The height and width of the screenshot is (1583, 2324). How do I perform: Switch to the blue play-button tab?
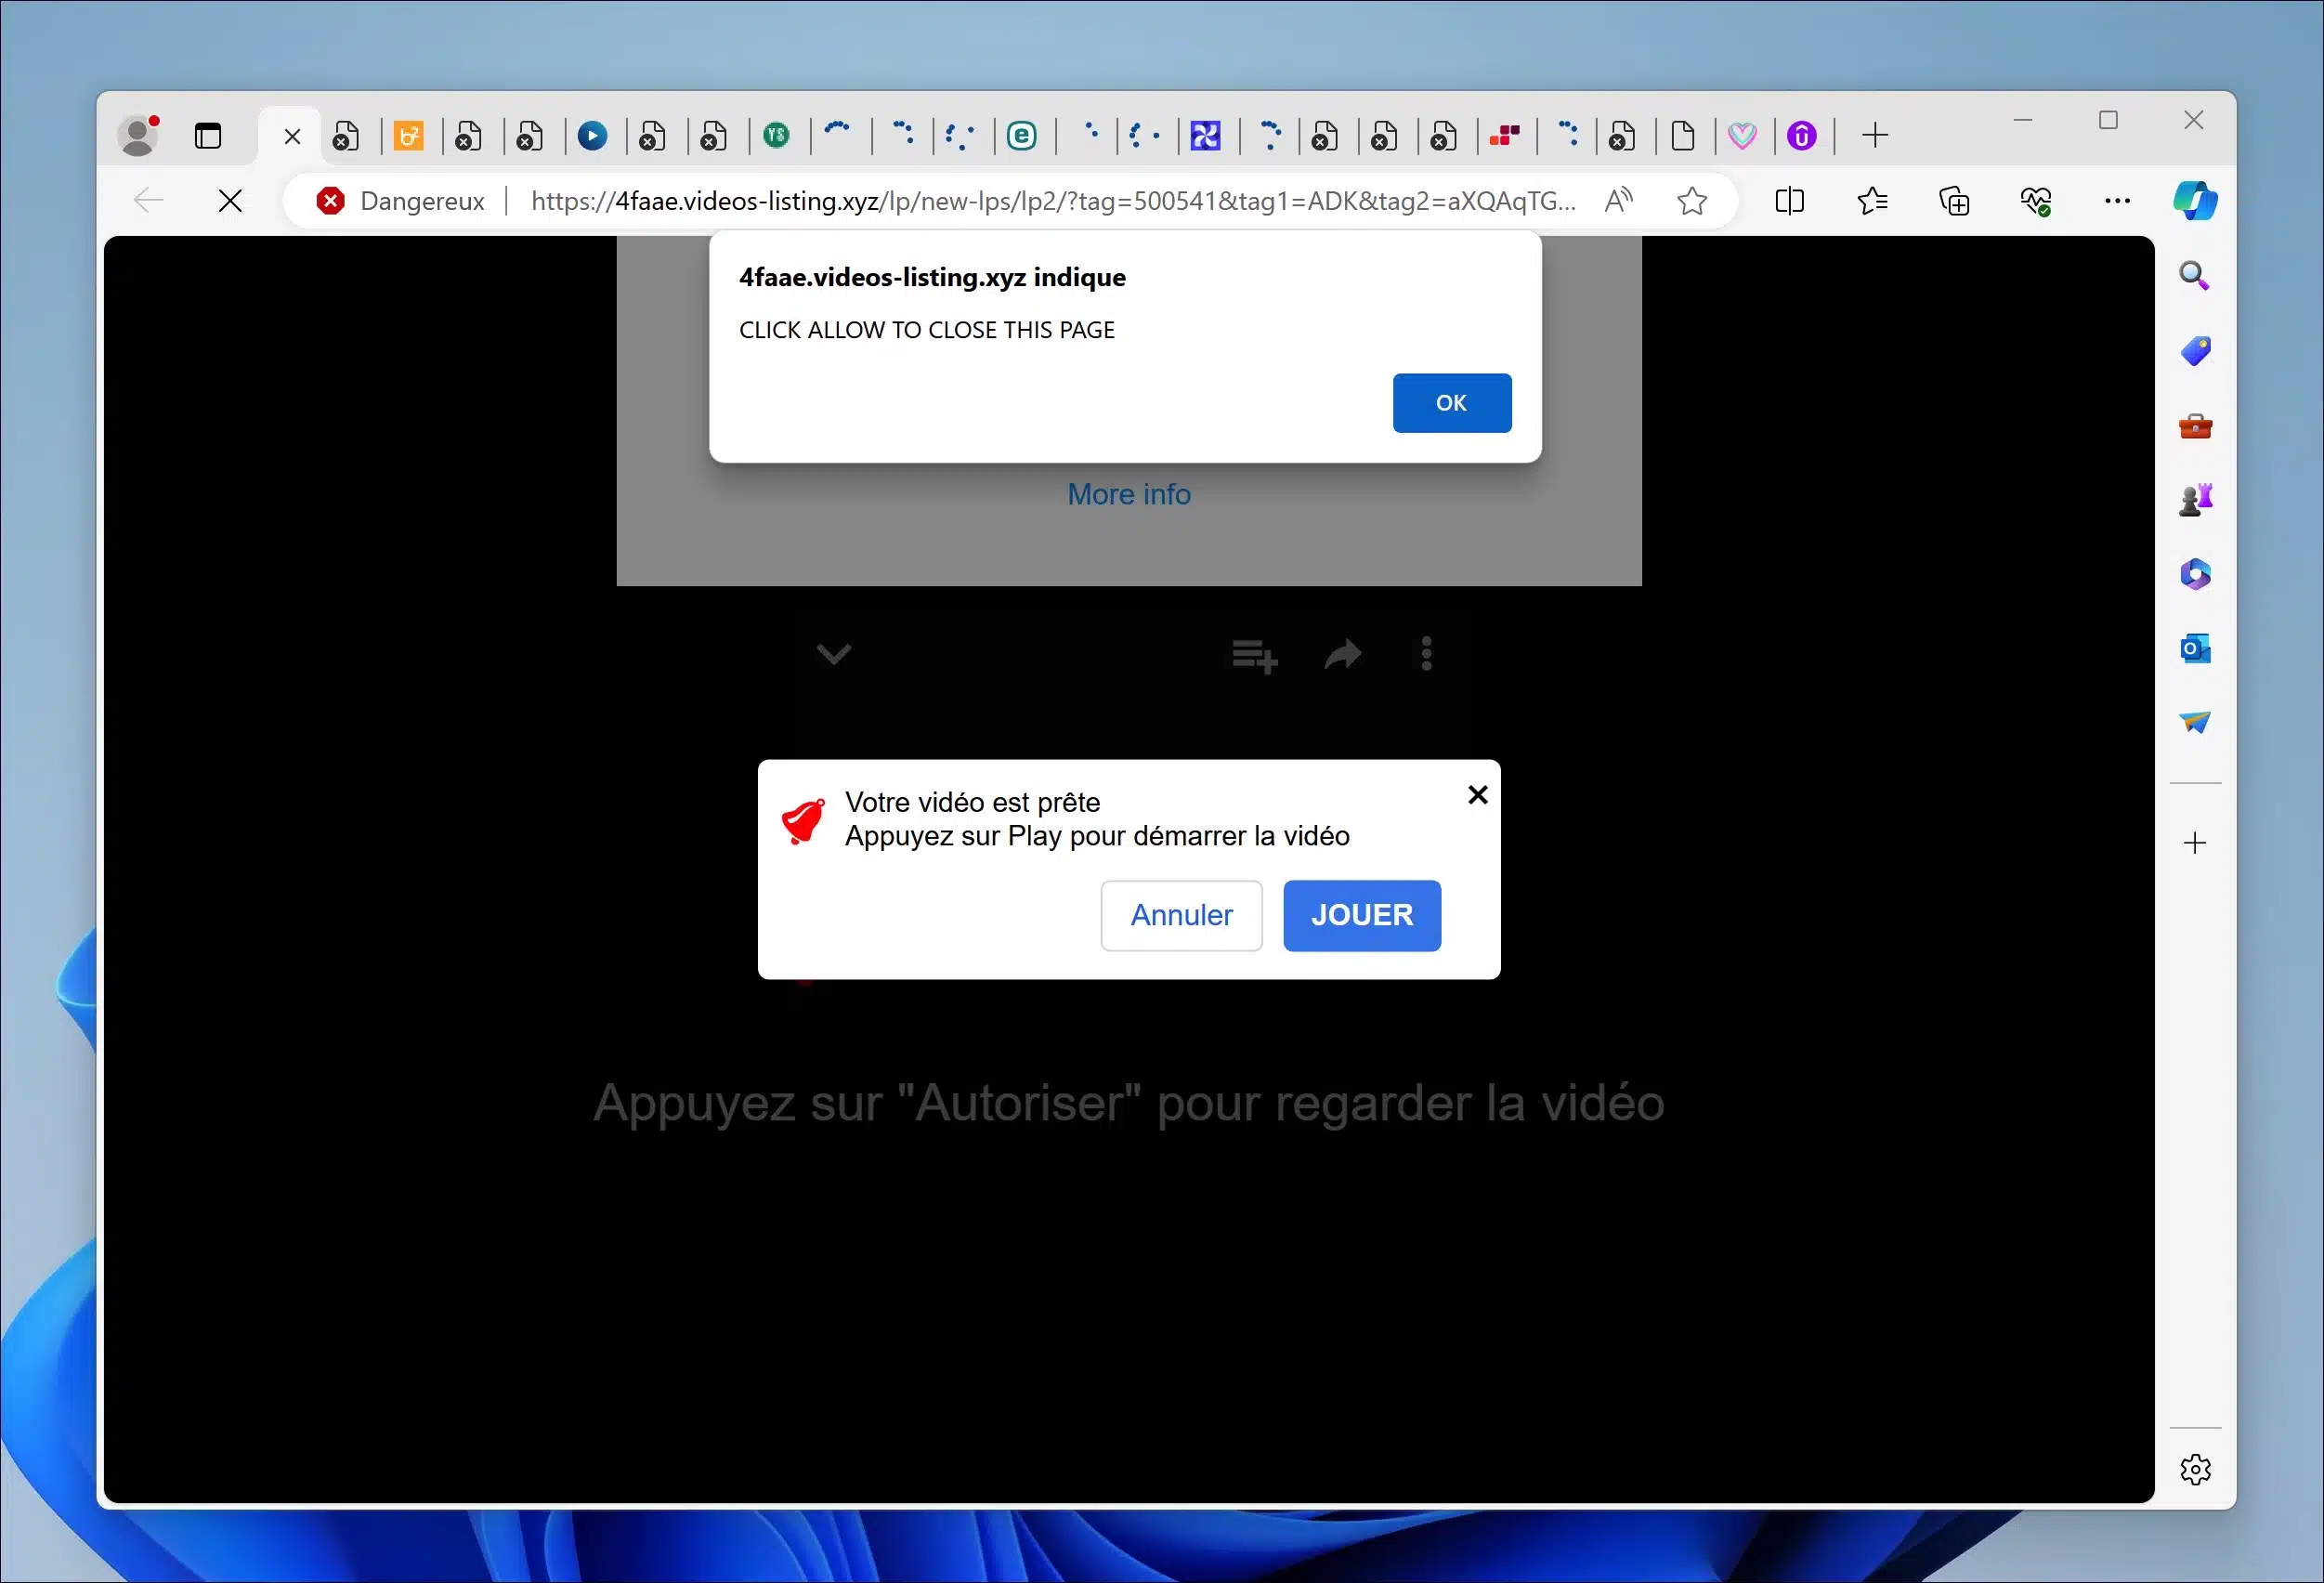(x=592, y=135)
